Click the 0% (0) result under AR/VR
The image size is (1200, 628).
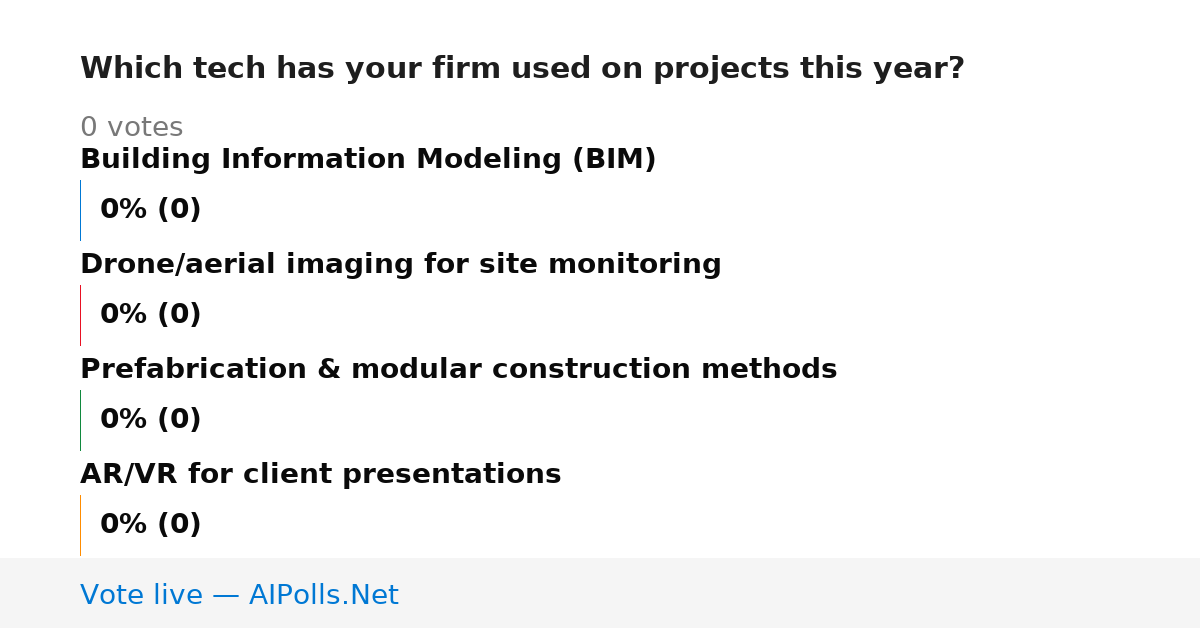pyautogui.click(x=150, y=525)
